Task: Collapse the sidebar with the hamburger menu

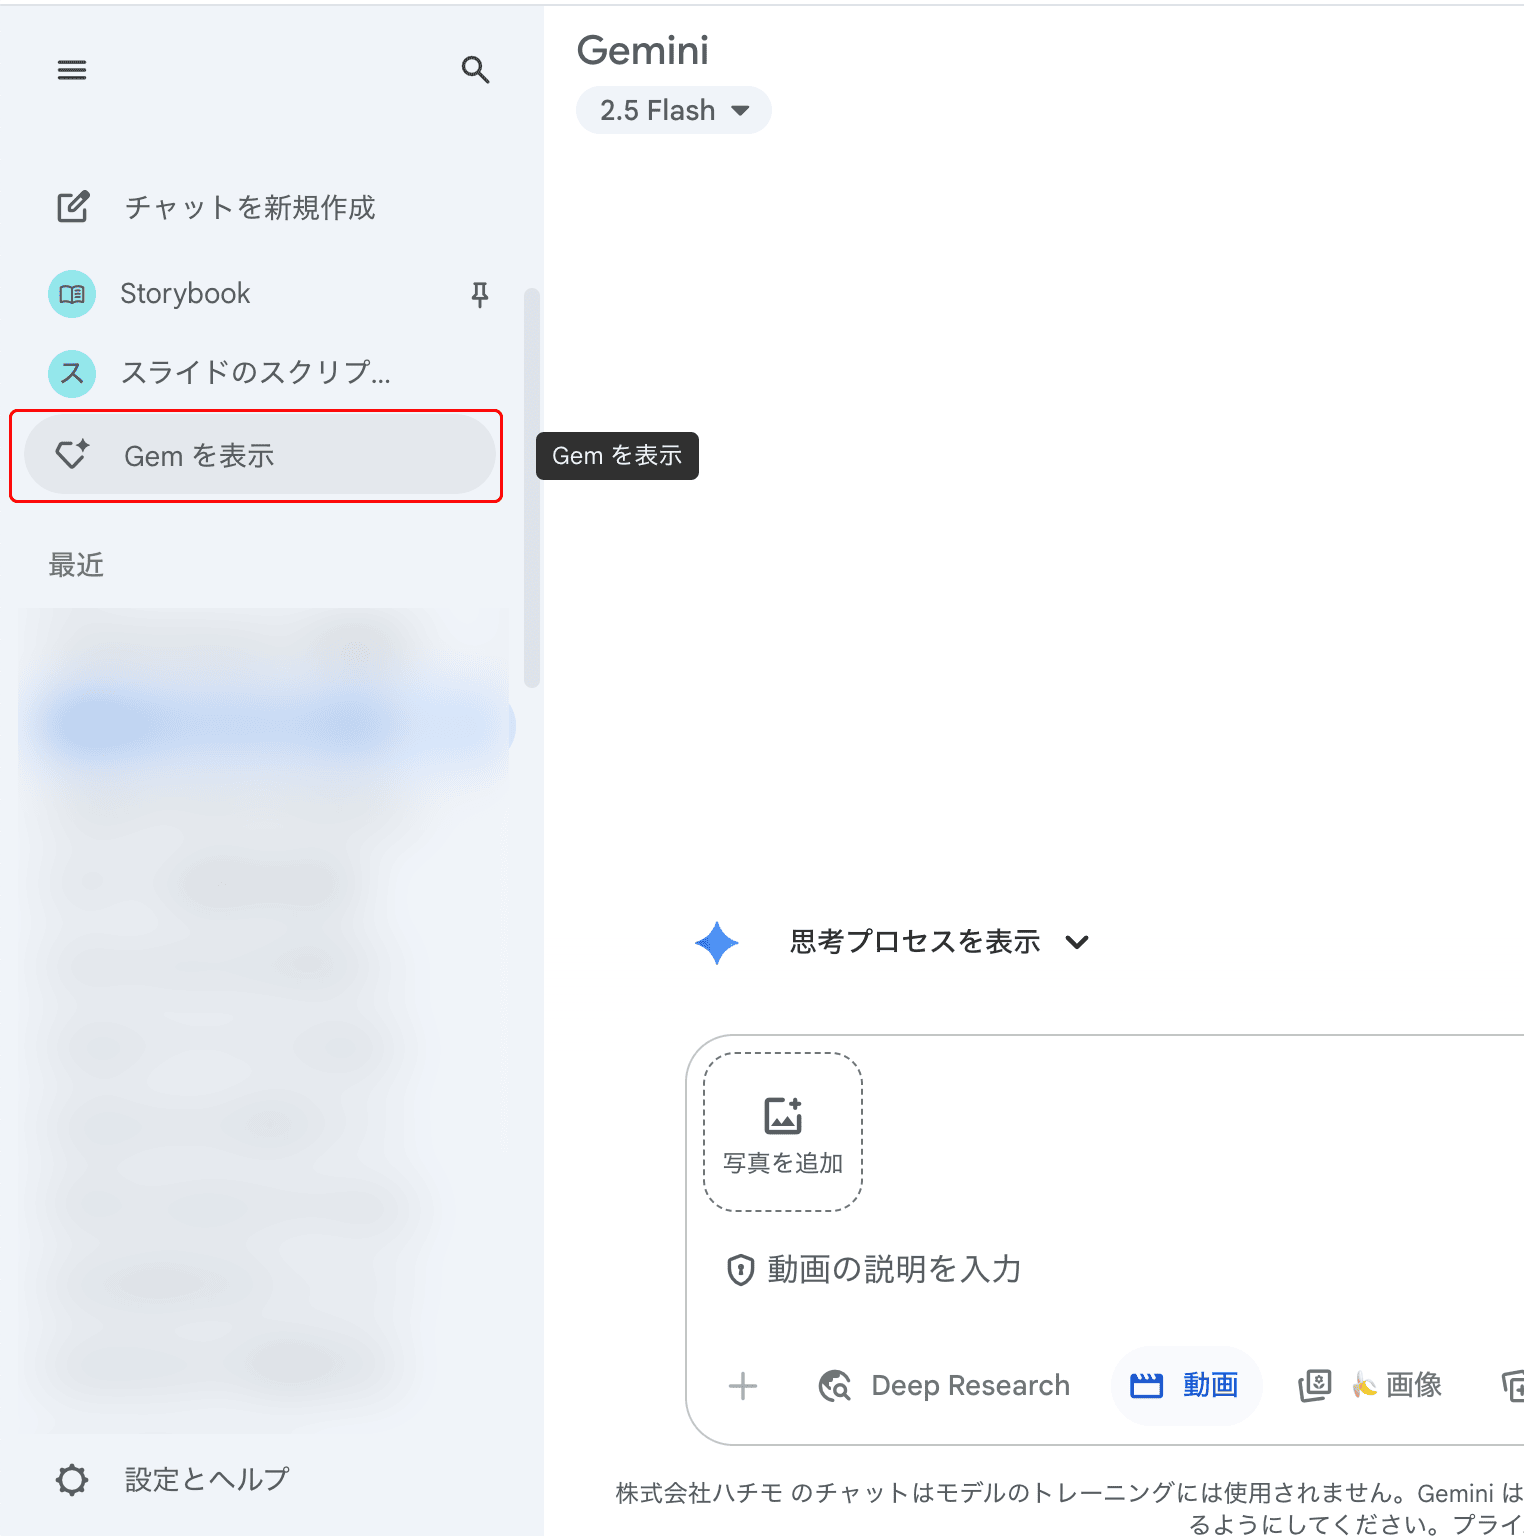Action: (72, 70)
